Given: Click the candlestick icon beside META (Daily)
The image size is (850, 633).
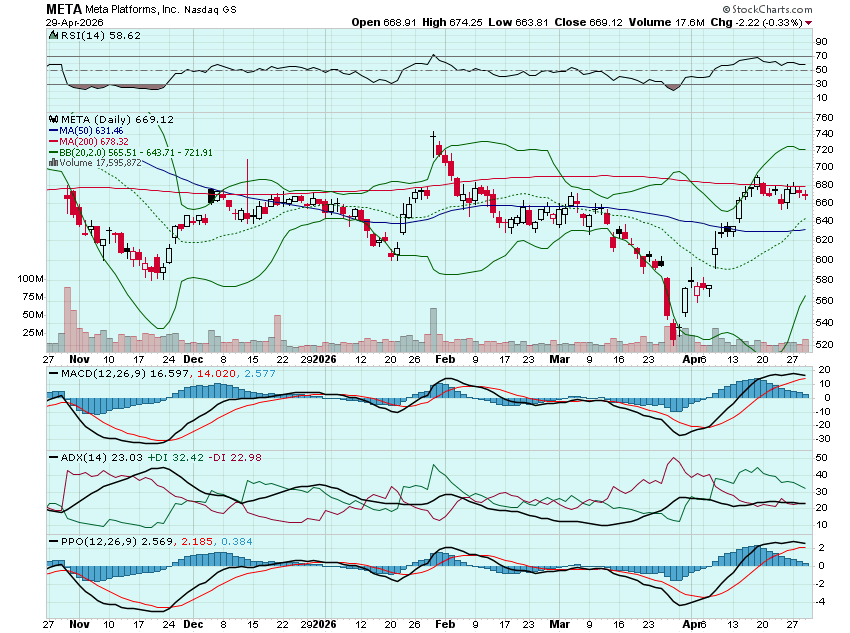Looking at the screenshot, I should (x=51, y=119).
